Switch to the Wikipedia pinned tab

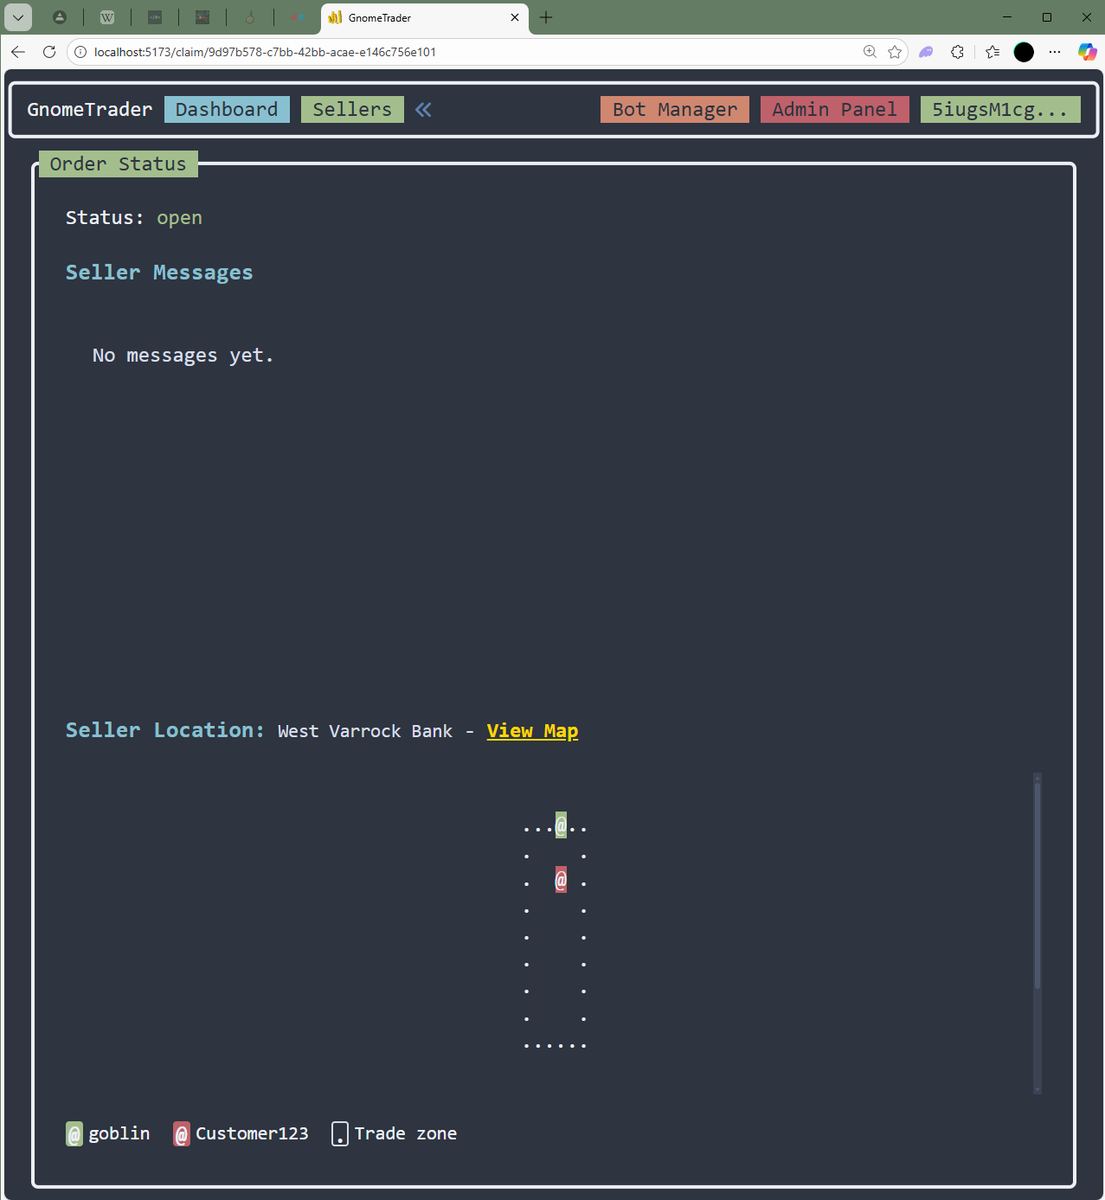(107, 17)
